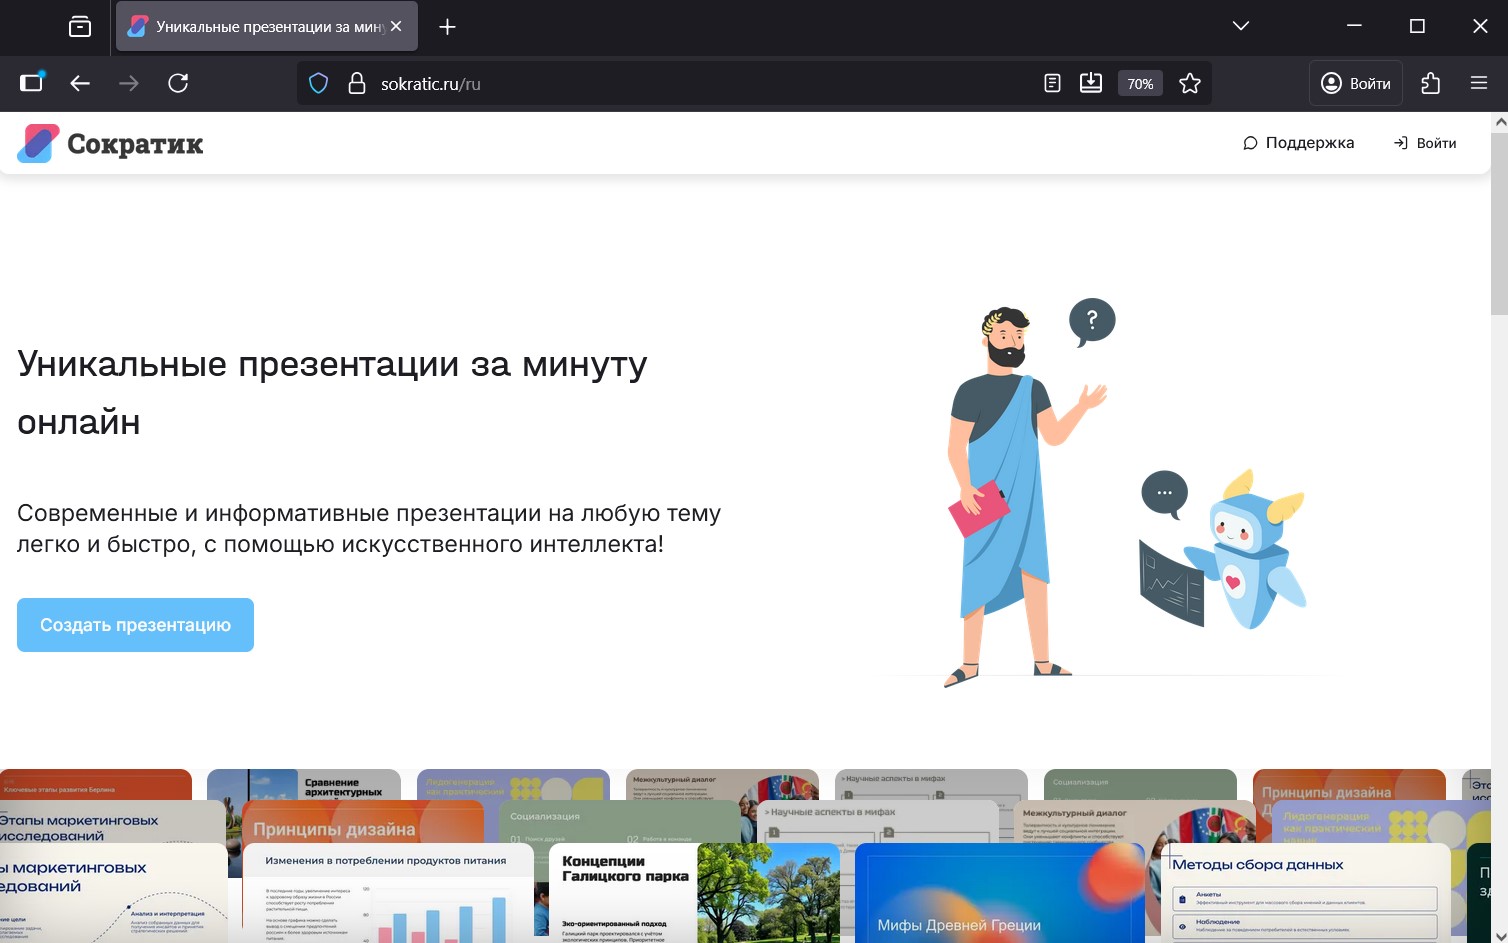Open Firefox View in the top-left corner
This screenshot has width=1508, height=943.
tap(80, 26)
